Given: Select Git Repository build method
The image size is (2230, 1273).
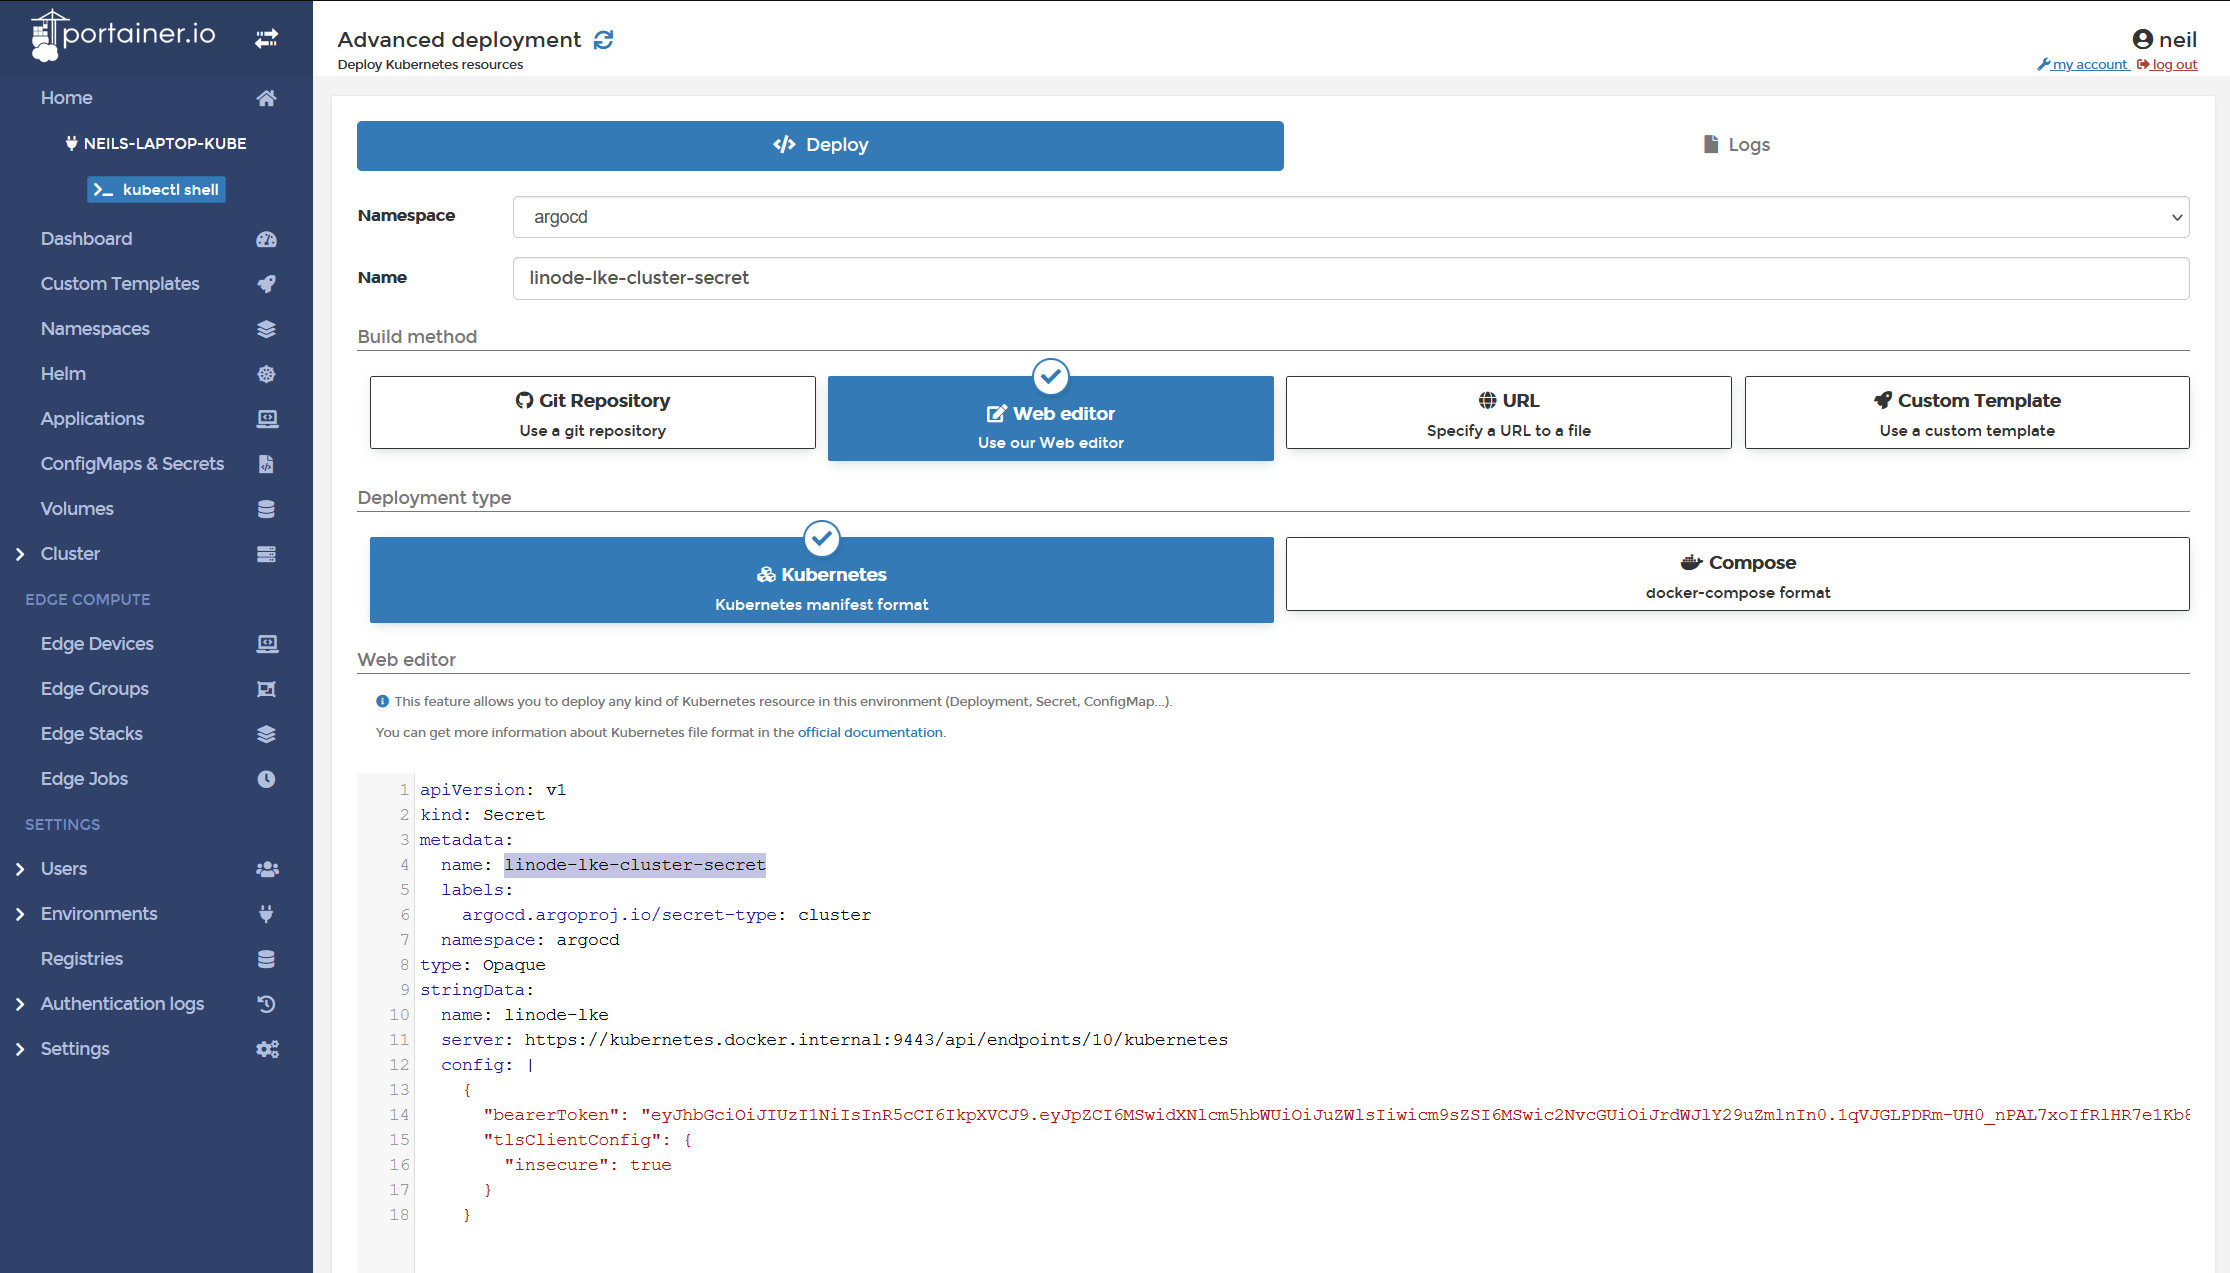Looking at the screenshot, I should (593, 413).
